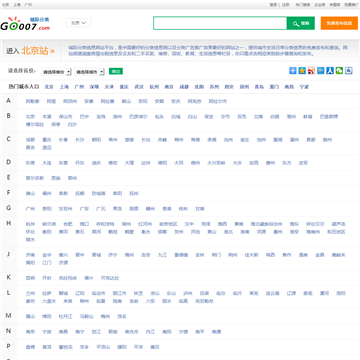Click the green search button
Viewport: 360px width, 360px height.
tap(301, 23)
